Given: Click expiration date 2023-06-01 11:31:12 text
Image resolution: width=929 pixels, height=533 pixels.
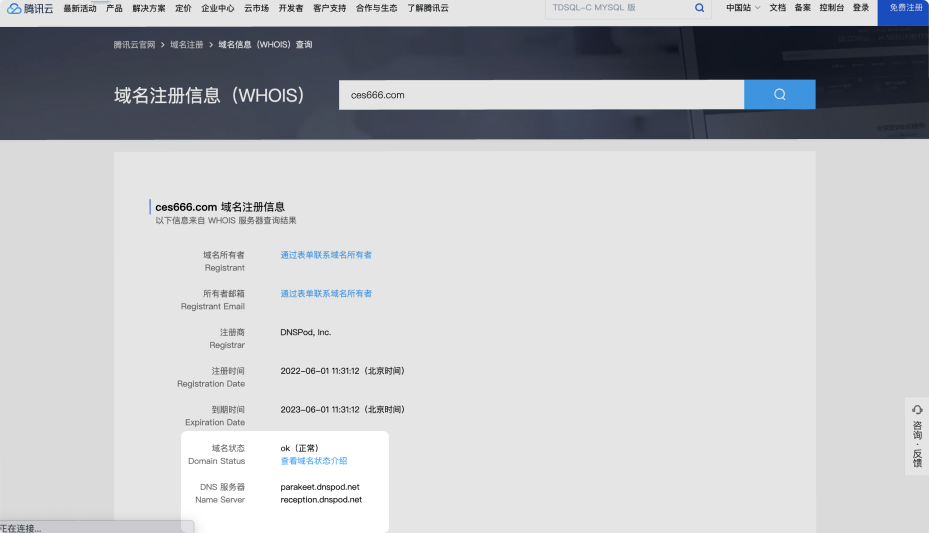Looking at the screenshot, I should 320,410.
